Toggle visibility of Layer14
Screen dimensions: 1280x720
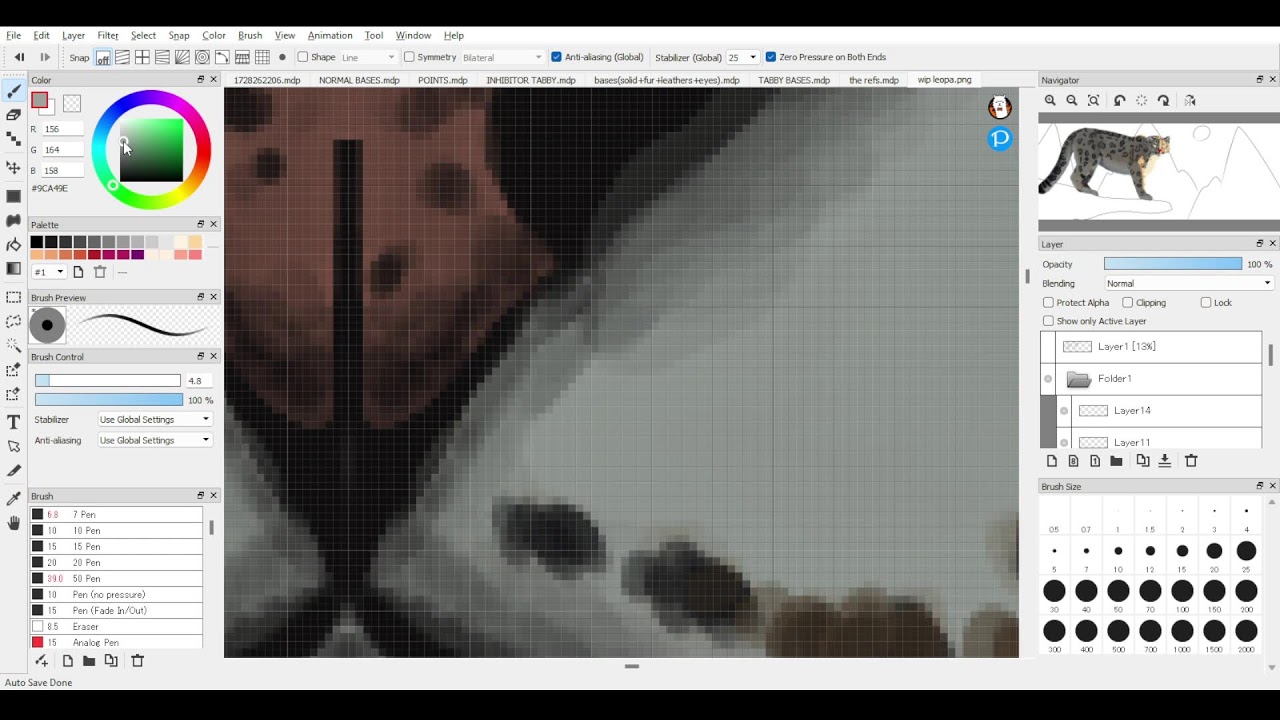[x=1064, y=411]
